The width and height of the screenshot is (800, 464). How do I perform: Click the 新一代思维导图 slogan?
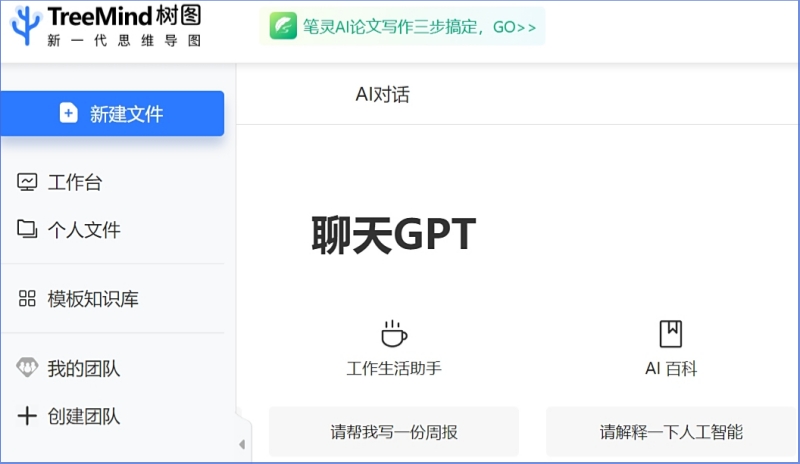(124, 40)
